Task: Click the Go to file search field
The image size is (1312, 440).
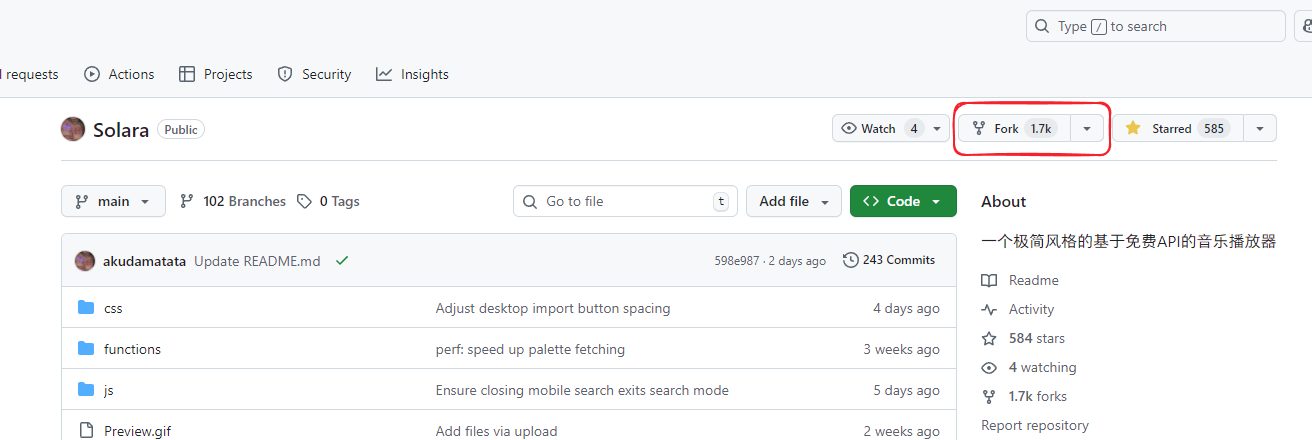Action: tap(624, 201)
